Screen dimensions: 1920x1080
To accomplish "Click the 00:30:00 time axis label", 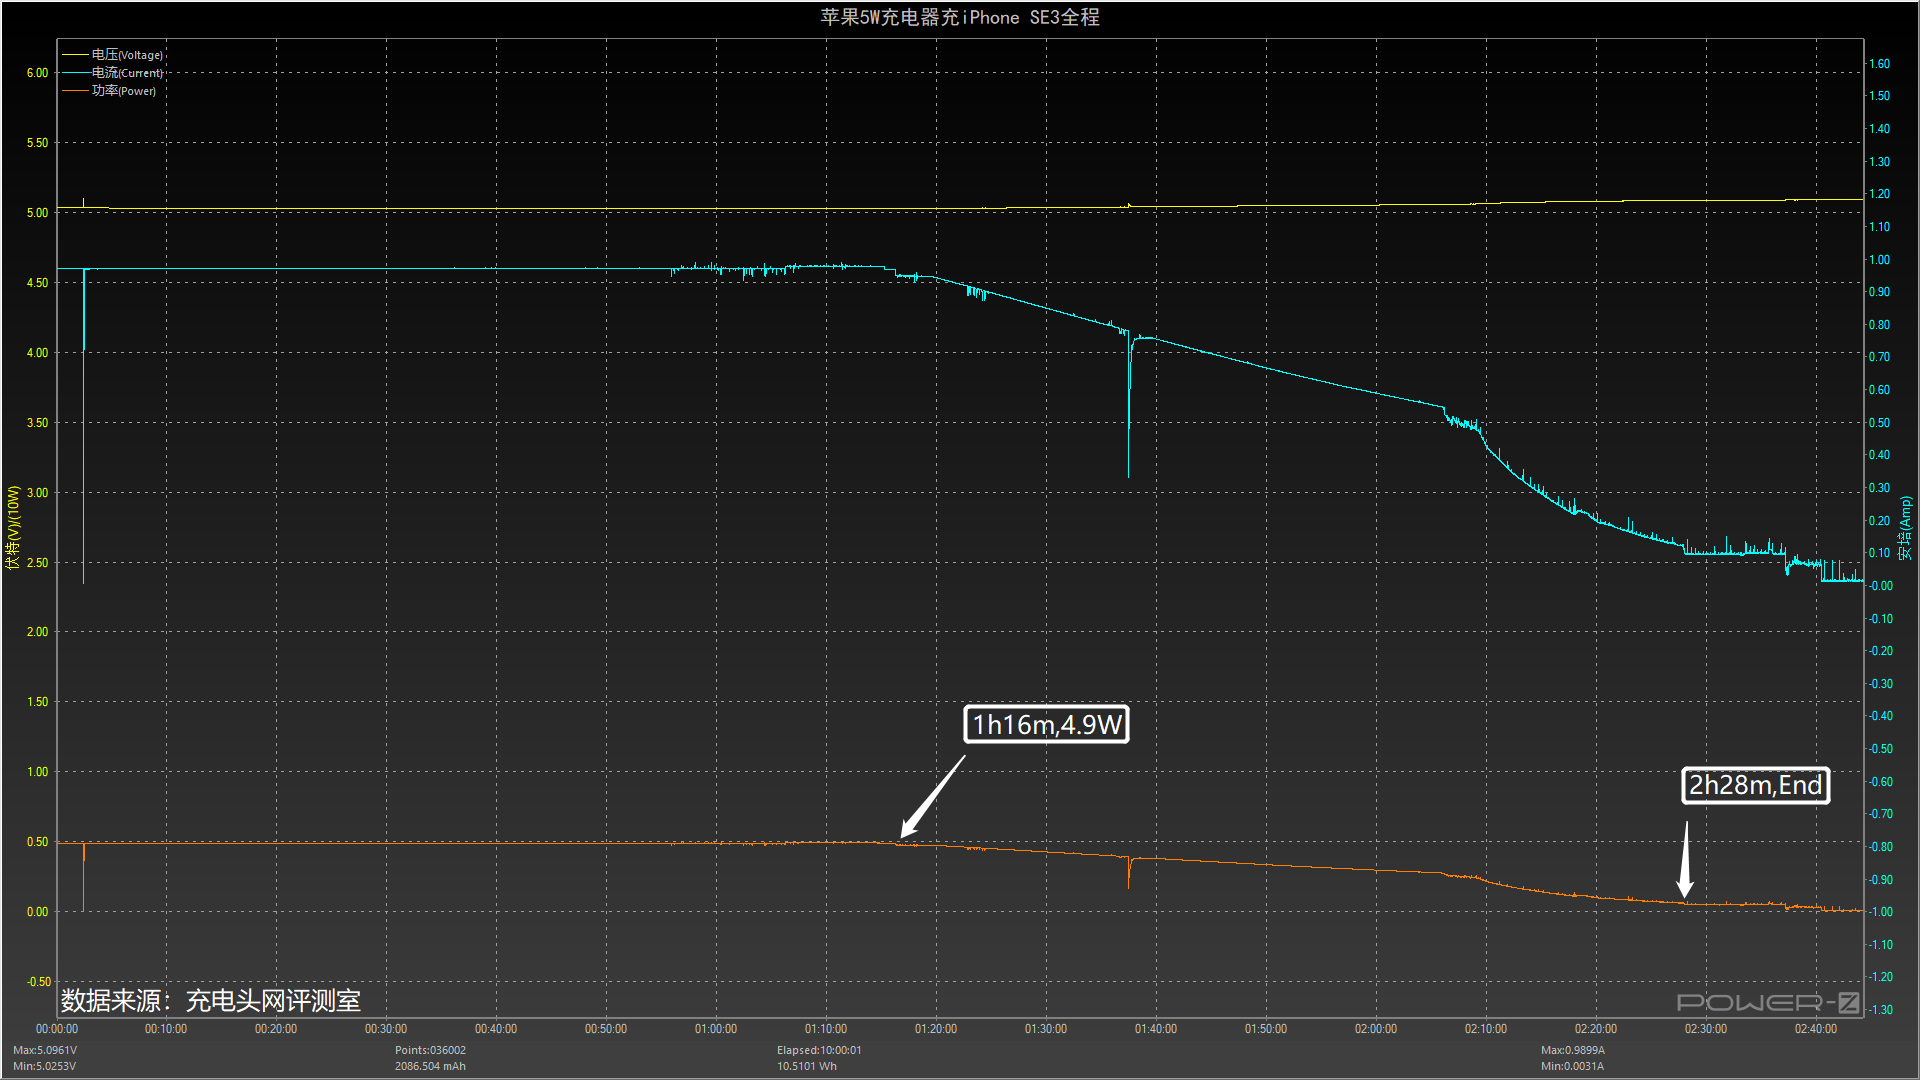I will (x=386, y=1029).
